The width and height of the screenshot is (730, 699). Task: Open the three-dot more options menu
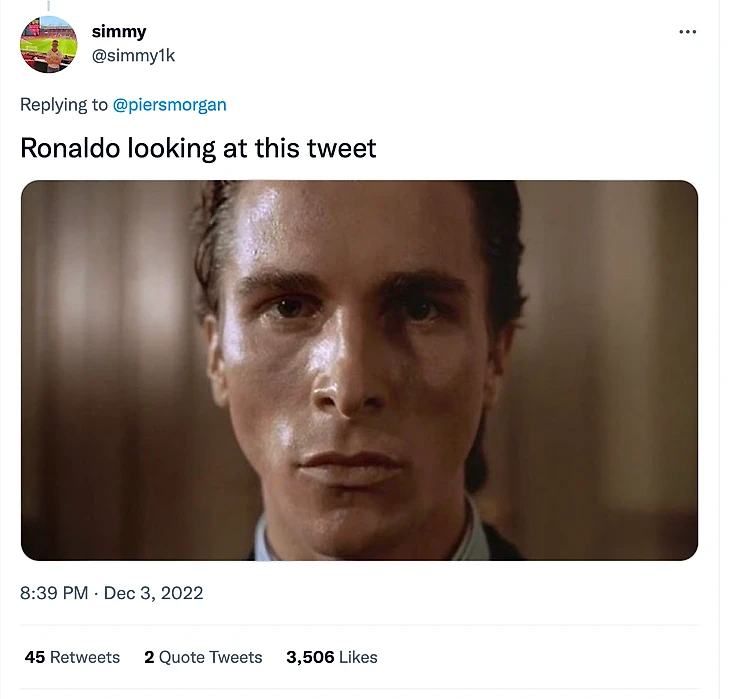coord(687,32)
